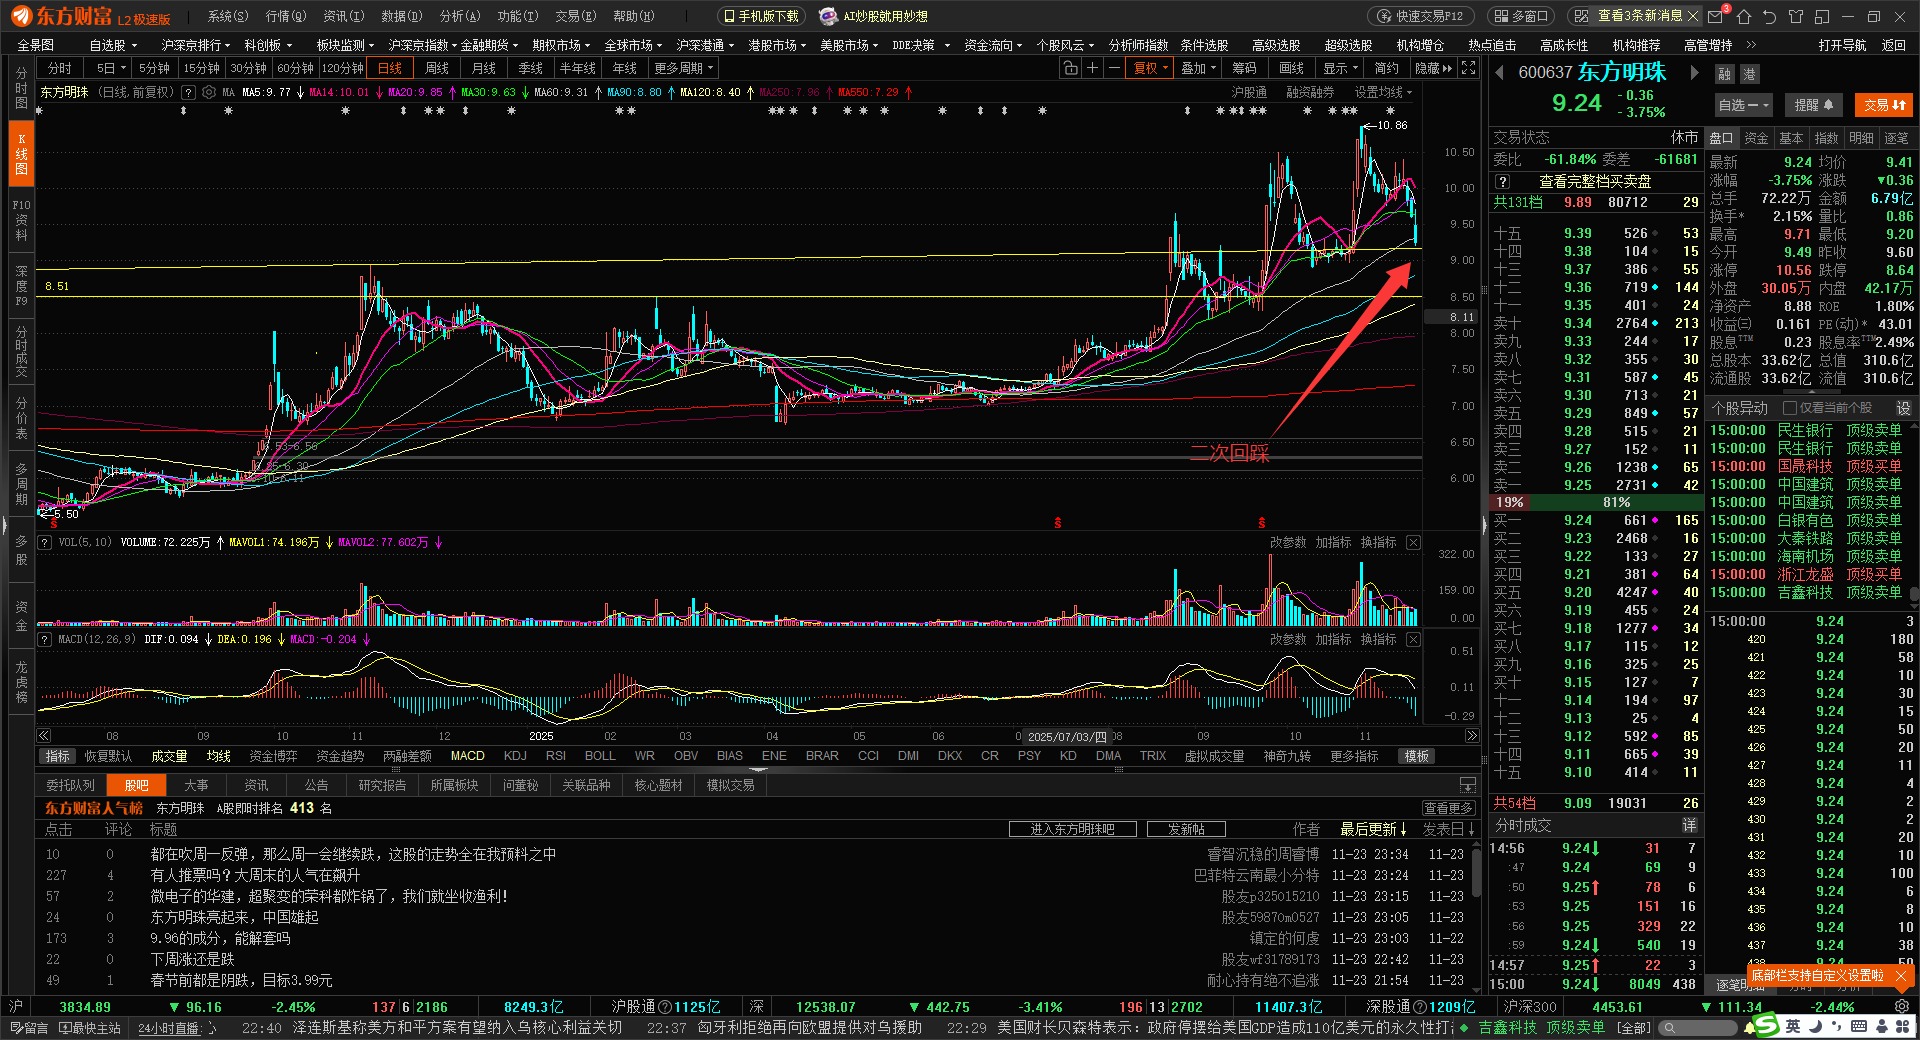
Task: Go to previous stock with left arrow
Action: point(1500,73)
